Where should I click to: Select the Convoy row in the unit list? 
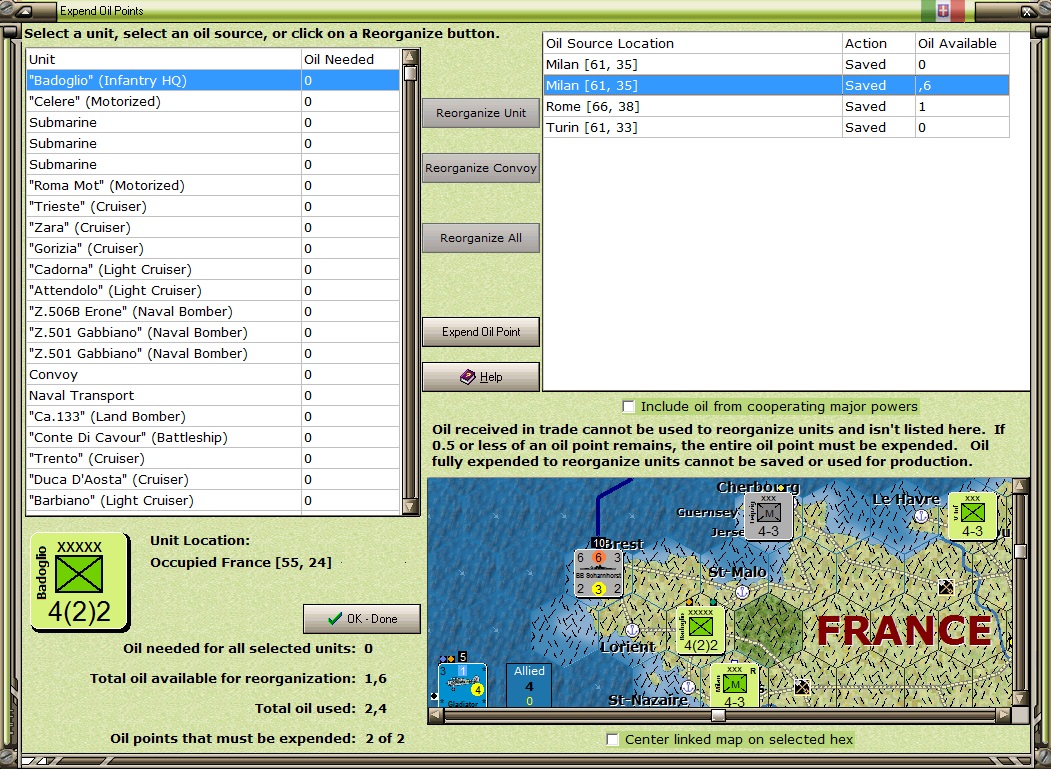pyautogui.click(x=213, y=374)
